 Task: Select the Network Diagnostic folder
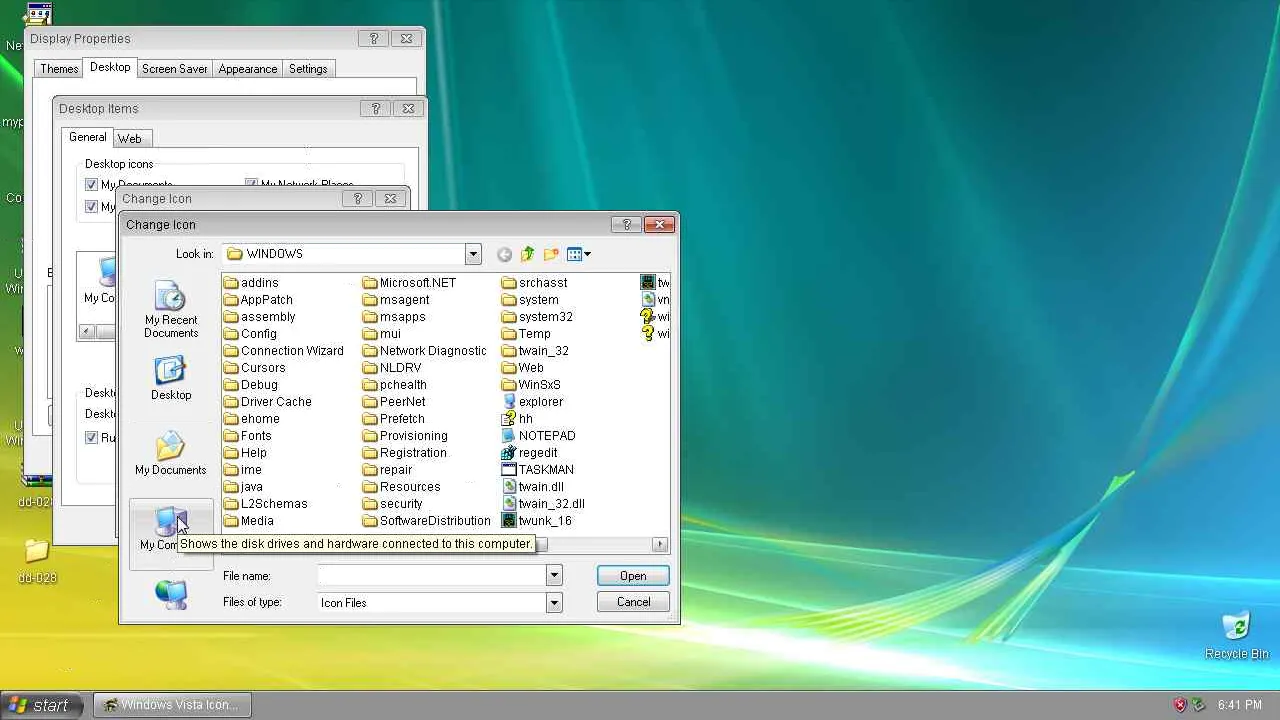coord(425,351)
